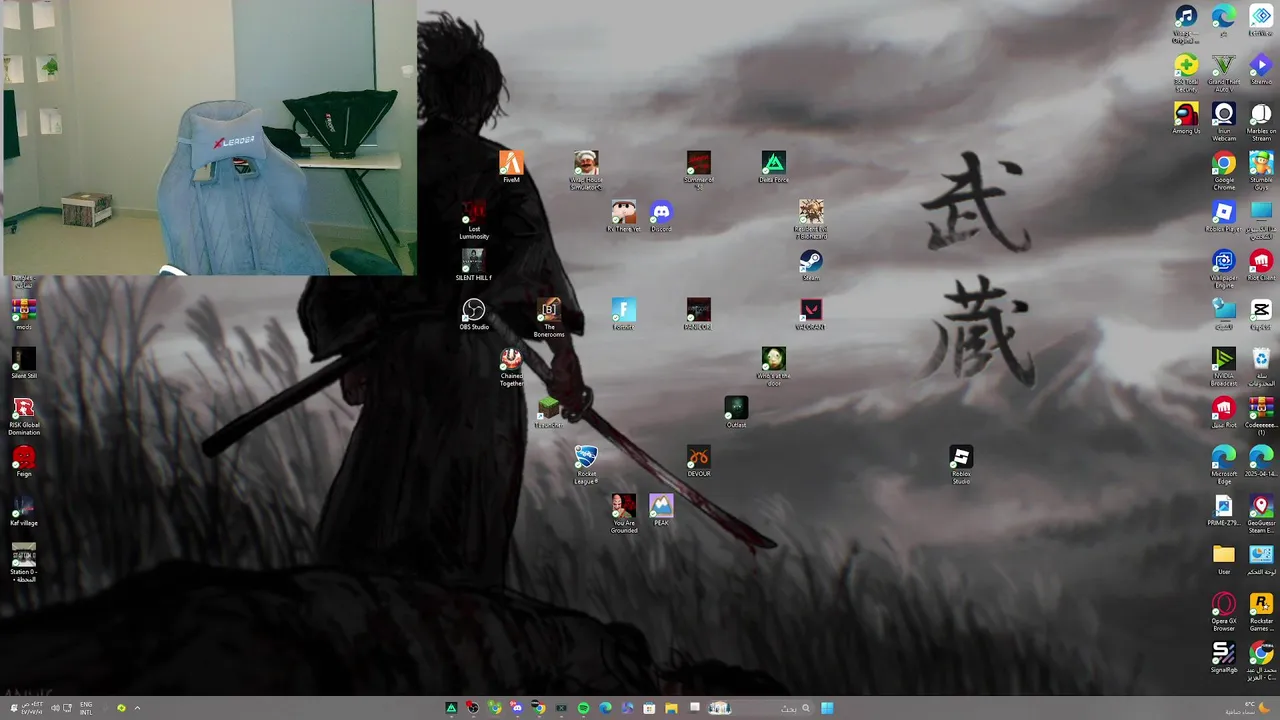Open the Recycle Bin icon
Screen dimensions: 1280x720
(1261, 367)
